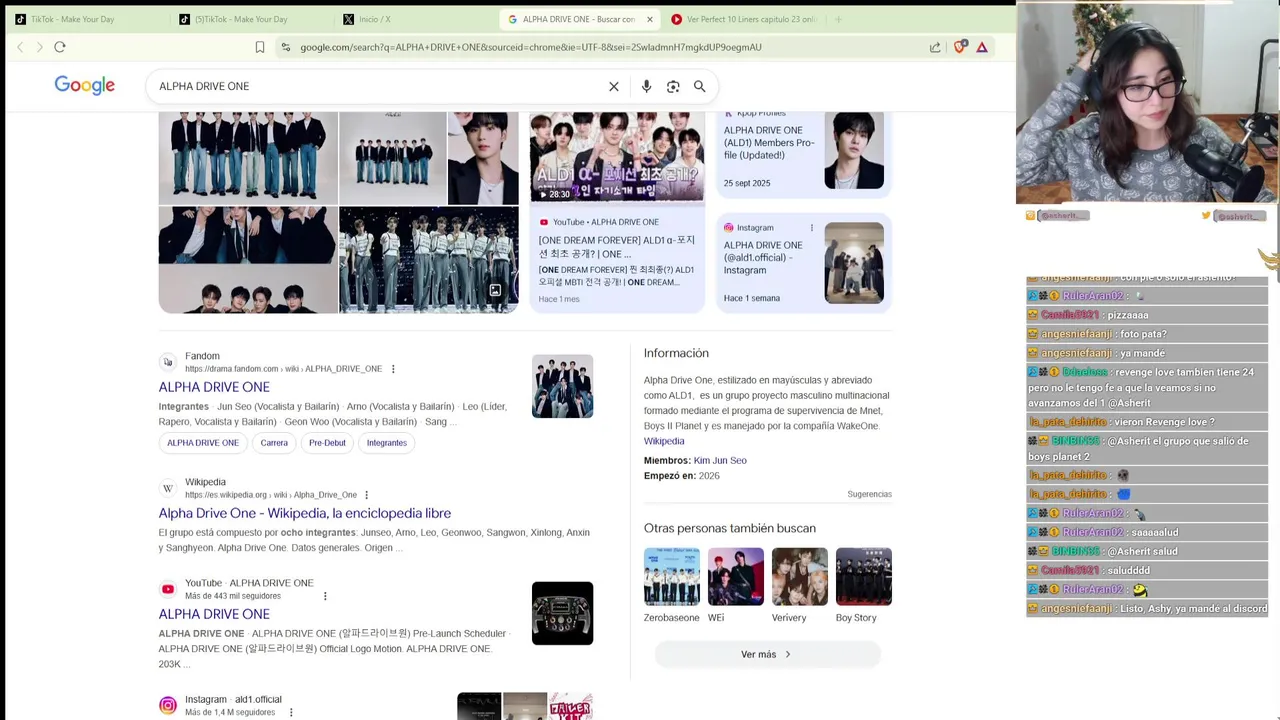Open the new tab plus button
Image resolution: width=1280 pixels, height=720 pixels.
click(x=838, y=19)
